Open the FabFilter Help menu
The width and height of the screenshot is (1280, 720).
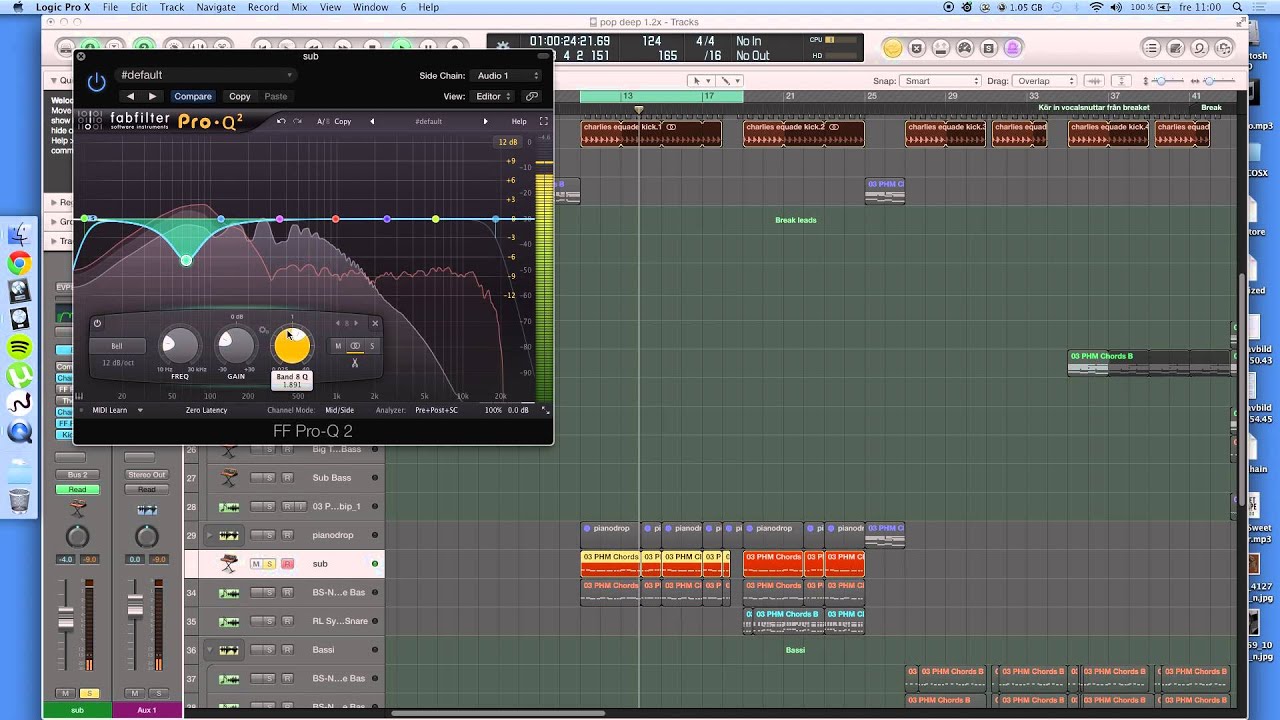click(x=519, y=121)
